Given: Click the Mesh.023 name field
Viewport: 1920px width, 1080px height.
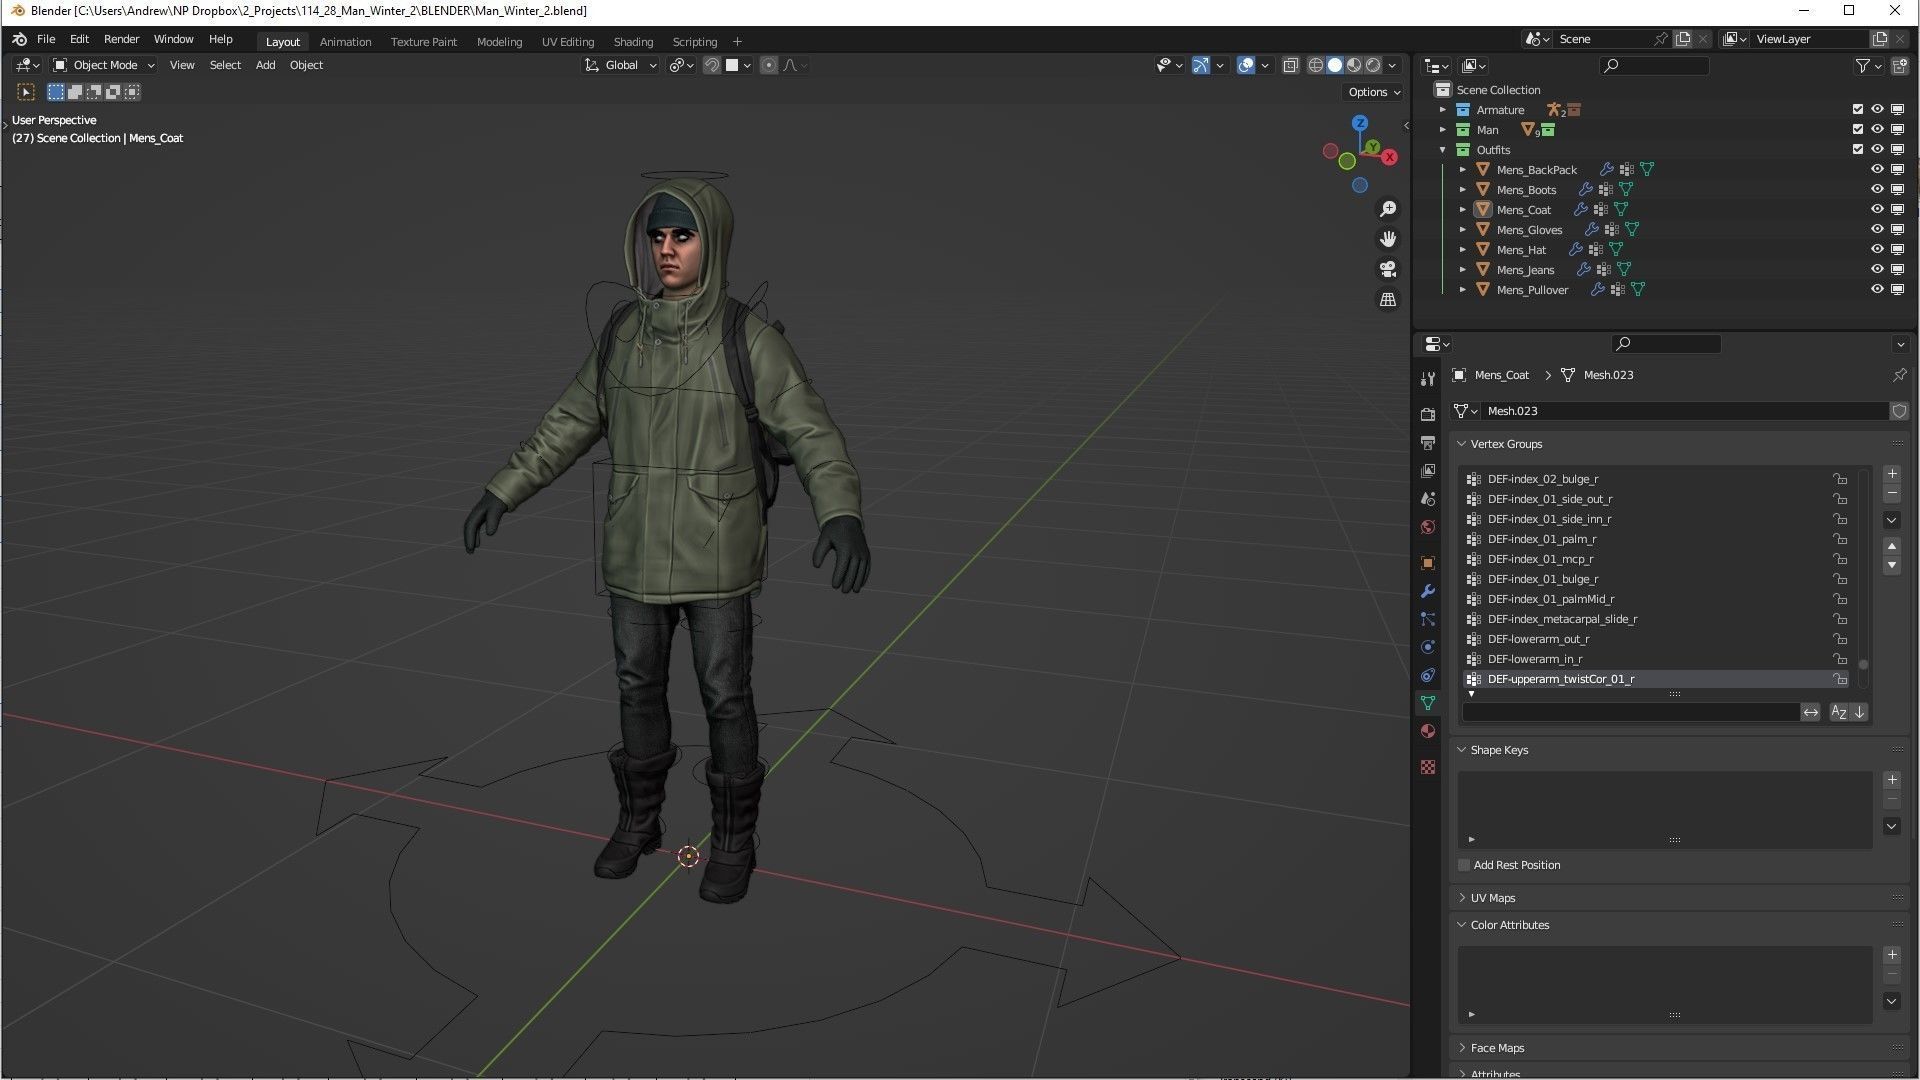Looking at the screenshot, I should 1685,411.
